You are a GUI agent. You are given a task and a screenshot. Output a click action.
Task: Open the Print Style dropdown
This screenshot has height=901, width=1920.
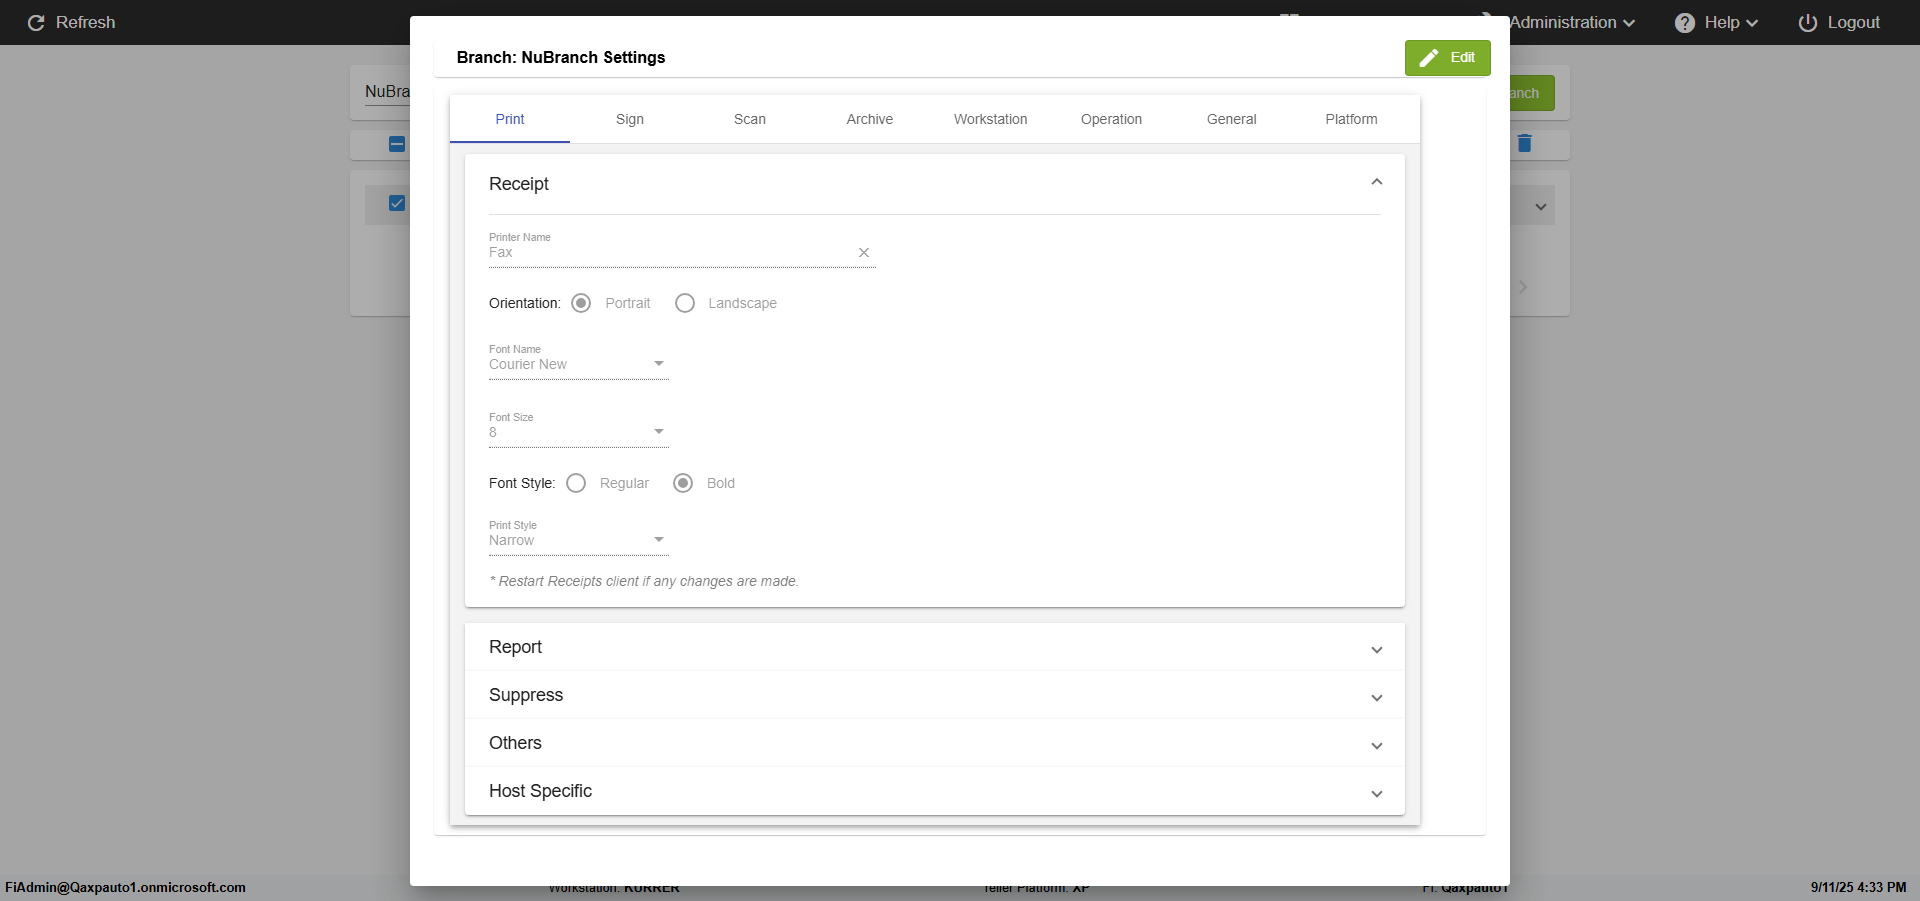click(578, 540)
